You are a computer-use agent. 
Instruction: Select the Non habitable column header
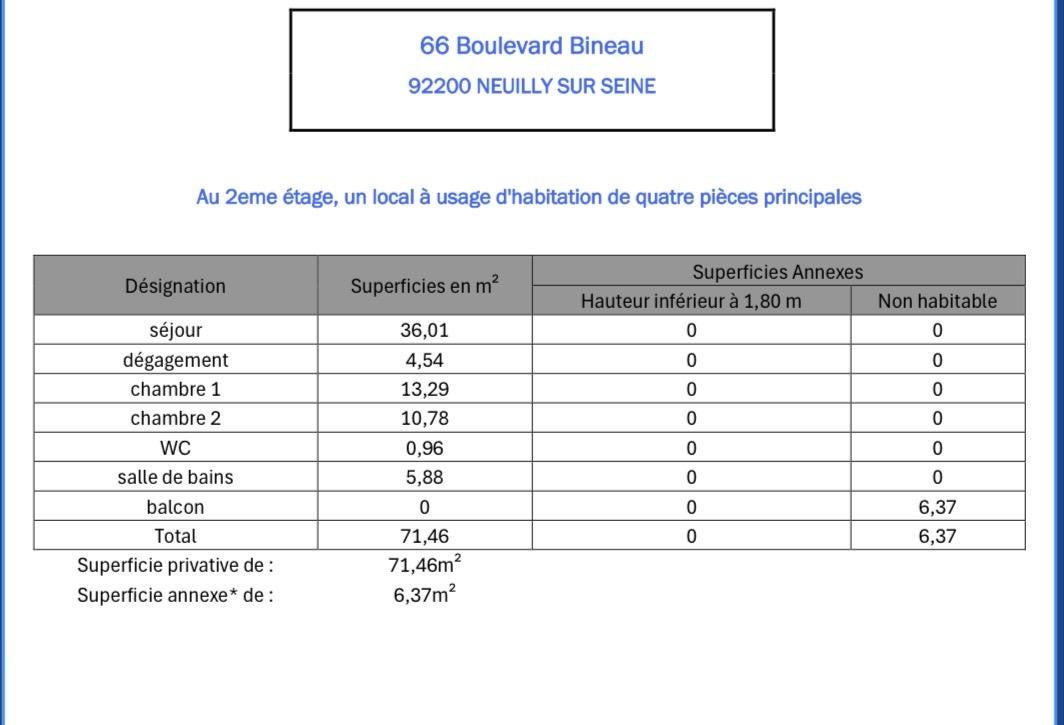point(937,301)
